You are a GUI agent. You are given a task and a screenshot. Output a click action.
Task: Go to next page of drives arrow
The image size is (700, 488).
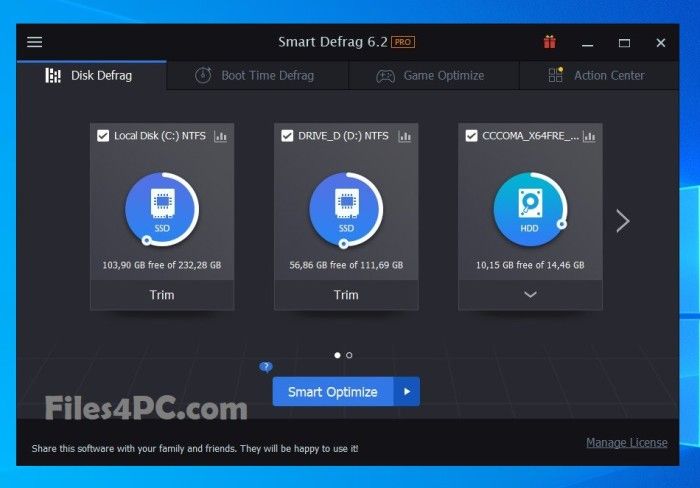(x=623, y=221)
